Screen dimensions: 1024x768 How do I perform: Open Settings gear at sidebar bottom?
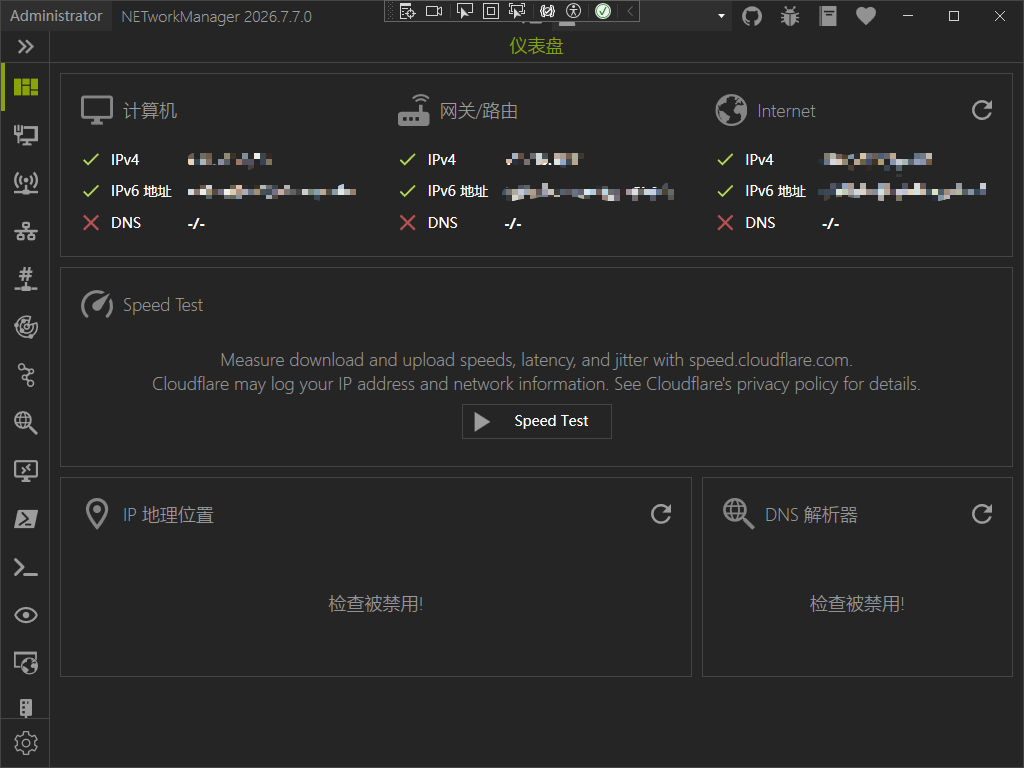pos(25,743)
